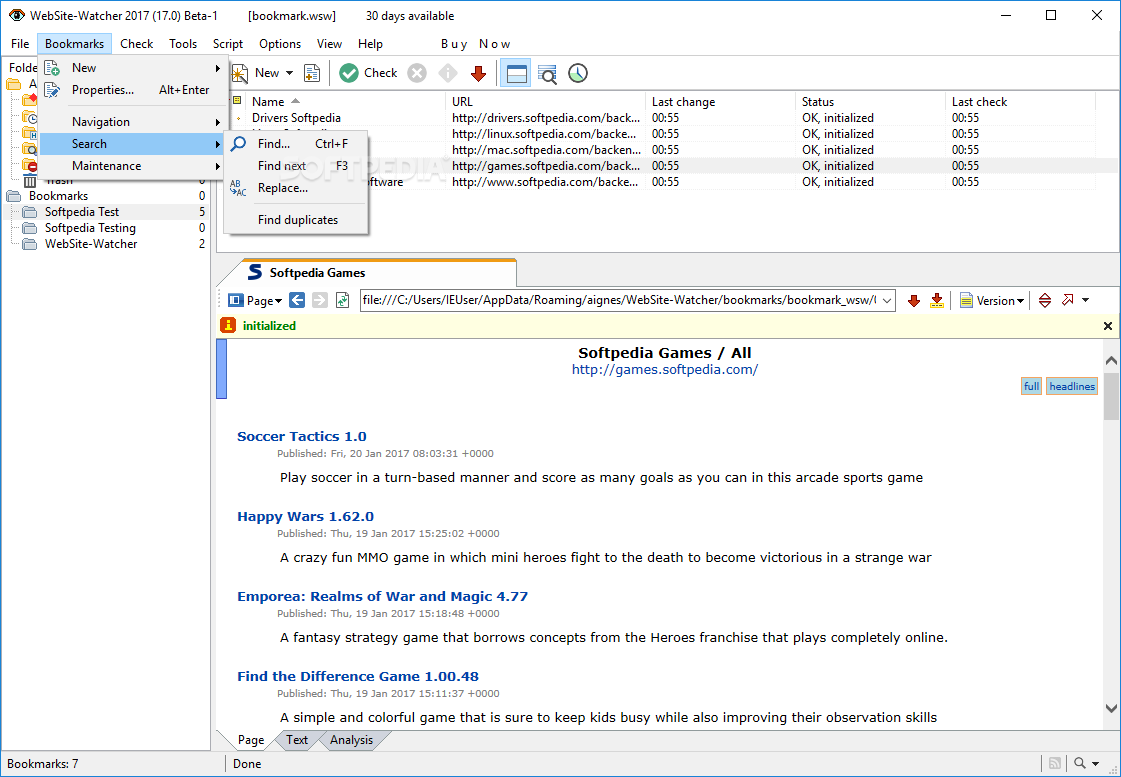
Task: Click the red next-change arrow by address bar
Action: pyautogui.click(x=913, y=301)
